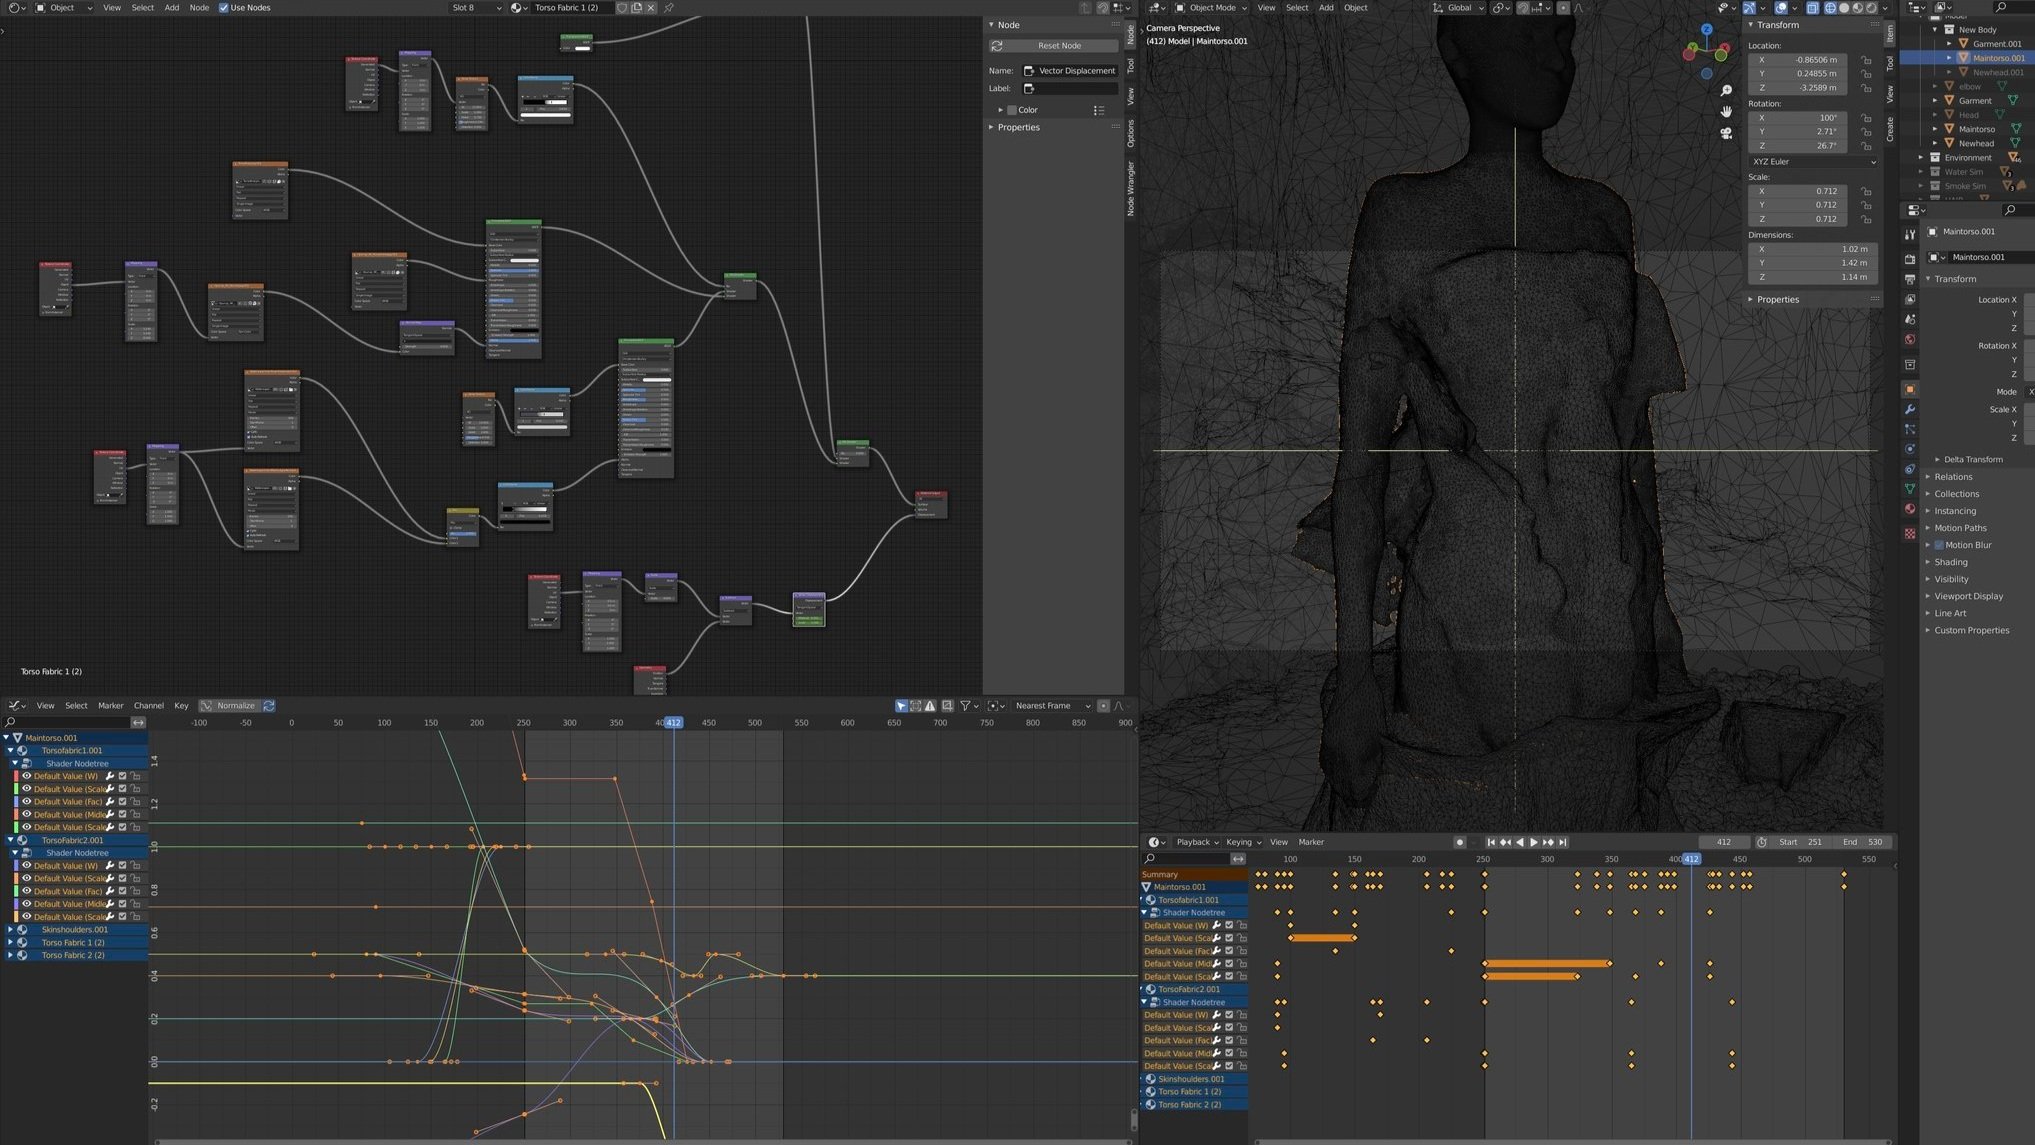Open the Object Mode dropdown in the viewport
The height and width of the screenshot is (1145, 2035).
point(1210,8)
